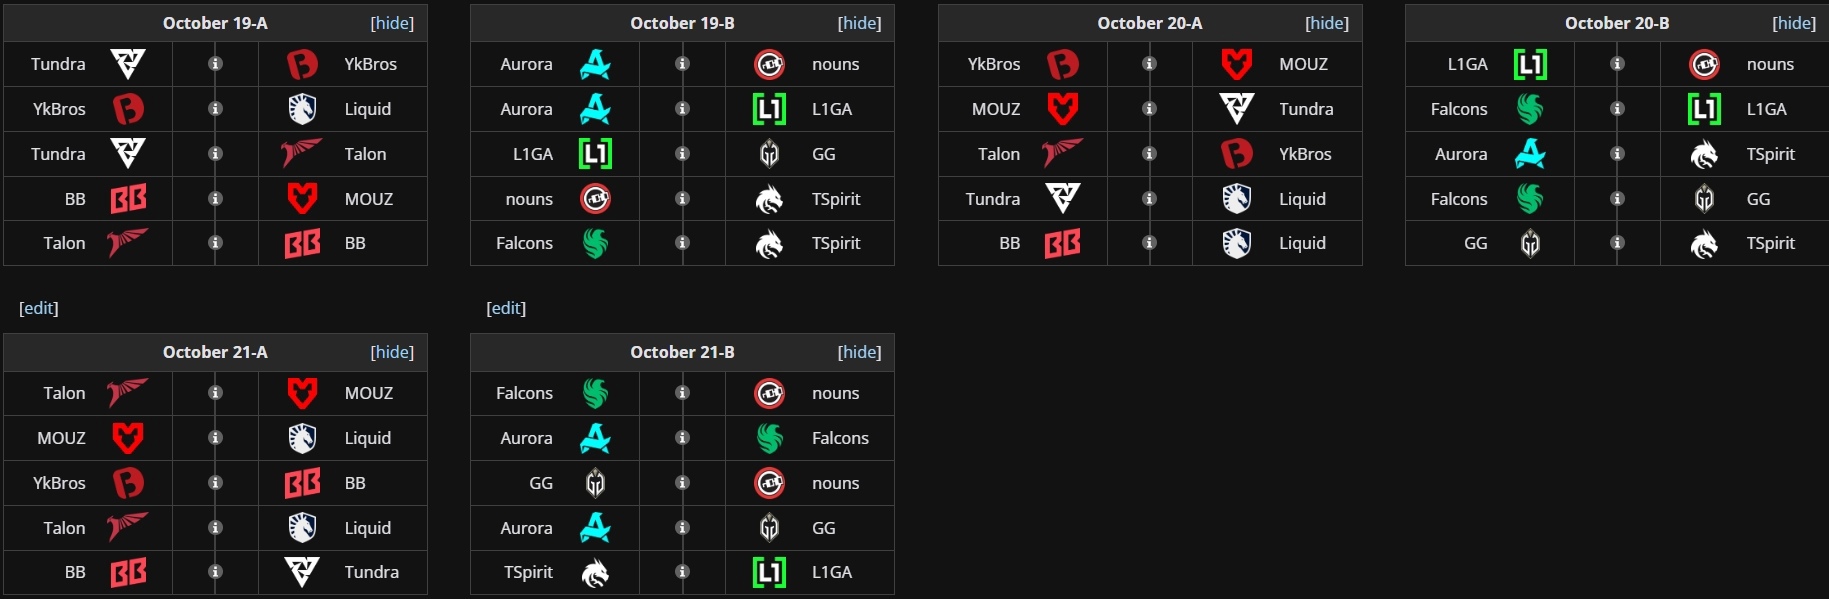Hide the October 19-A match table
1829x599 pixels.
coord(392,23)
